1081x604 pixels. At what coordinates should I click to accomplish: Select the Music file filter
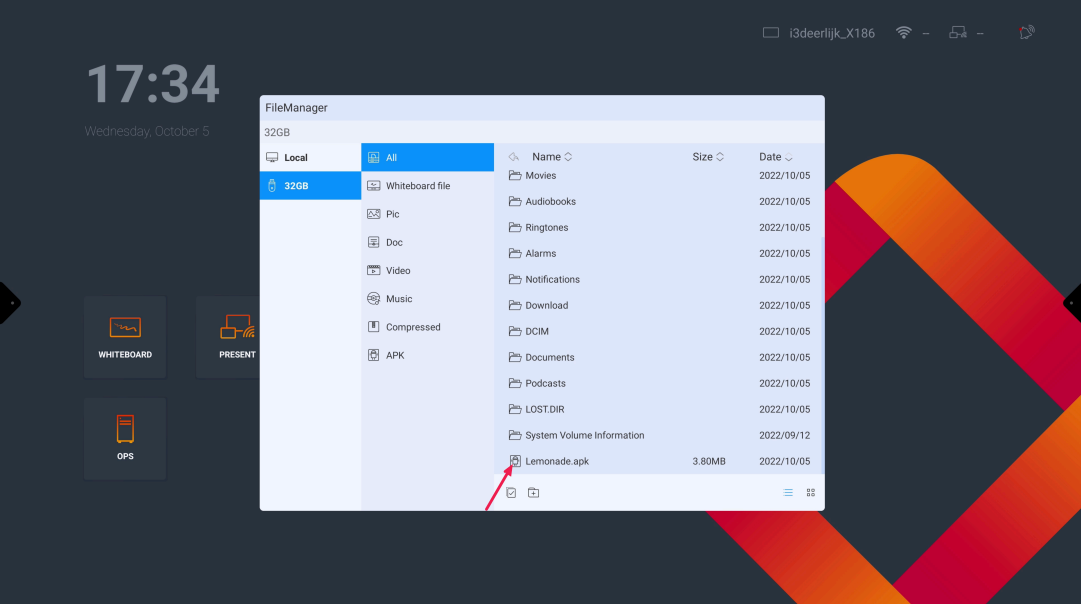point(397,298)
